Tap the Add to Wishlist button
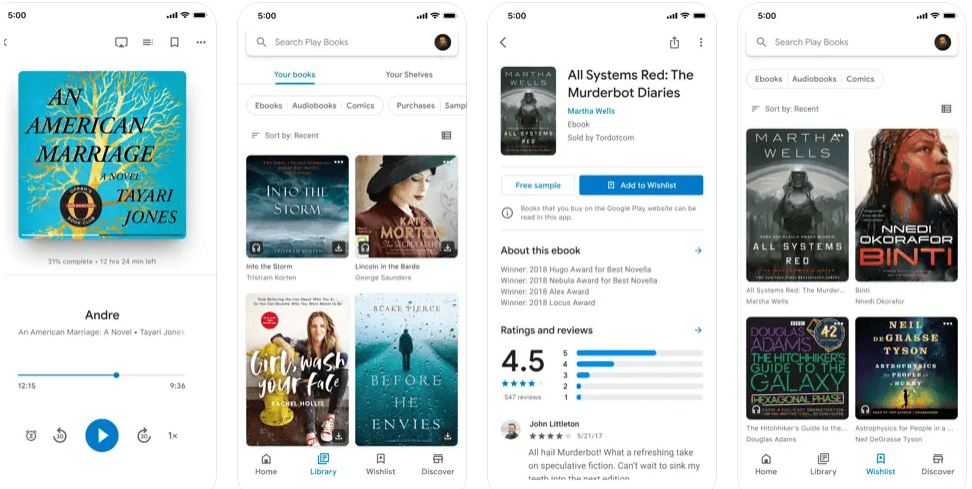This screenshot has height=489, width=972. [641, 185]
